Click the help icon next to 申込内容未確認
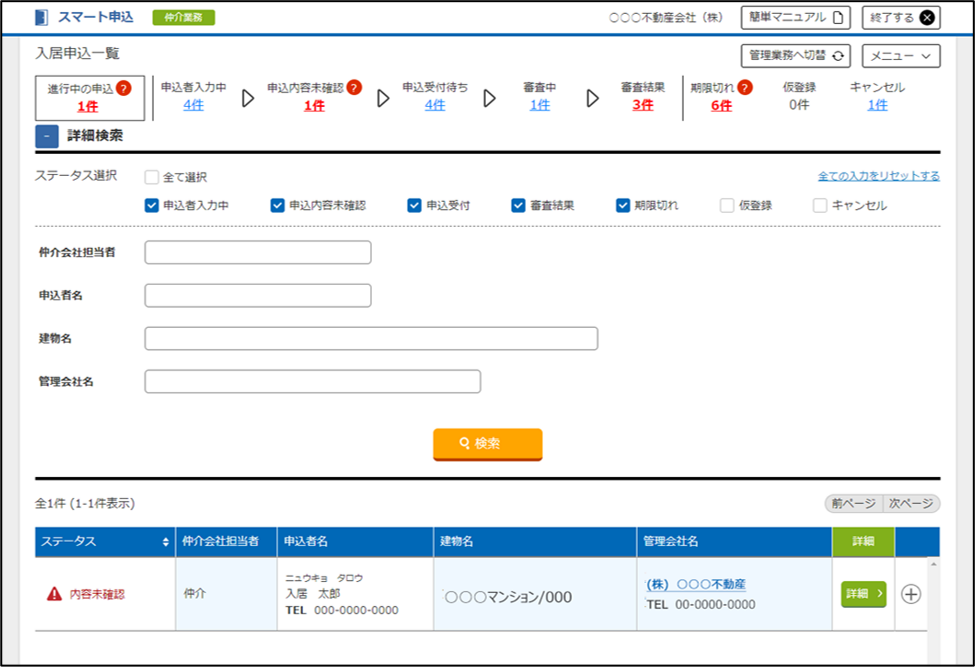Screen dimensions: 975x667 coord(354,88)
